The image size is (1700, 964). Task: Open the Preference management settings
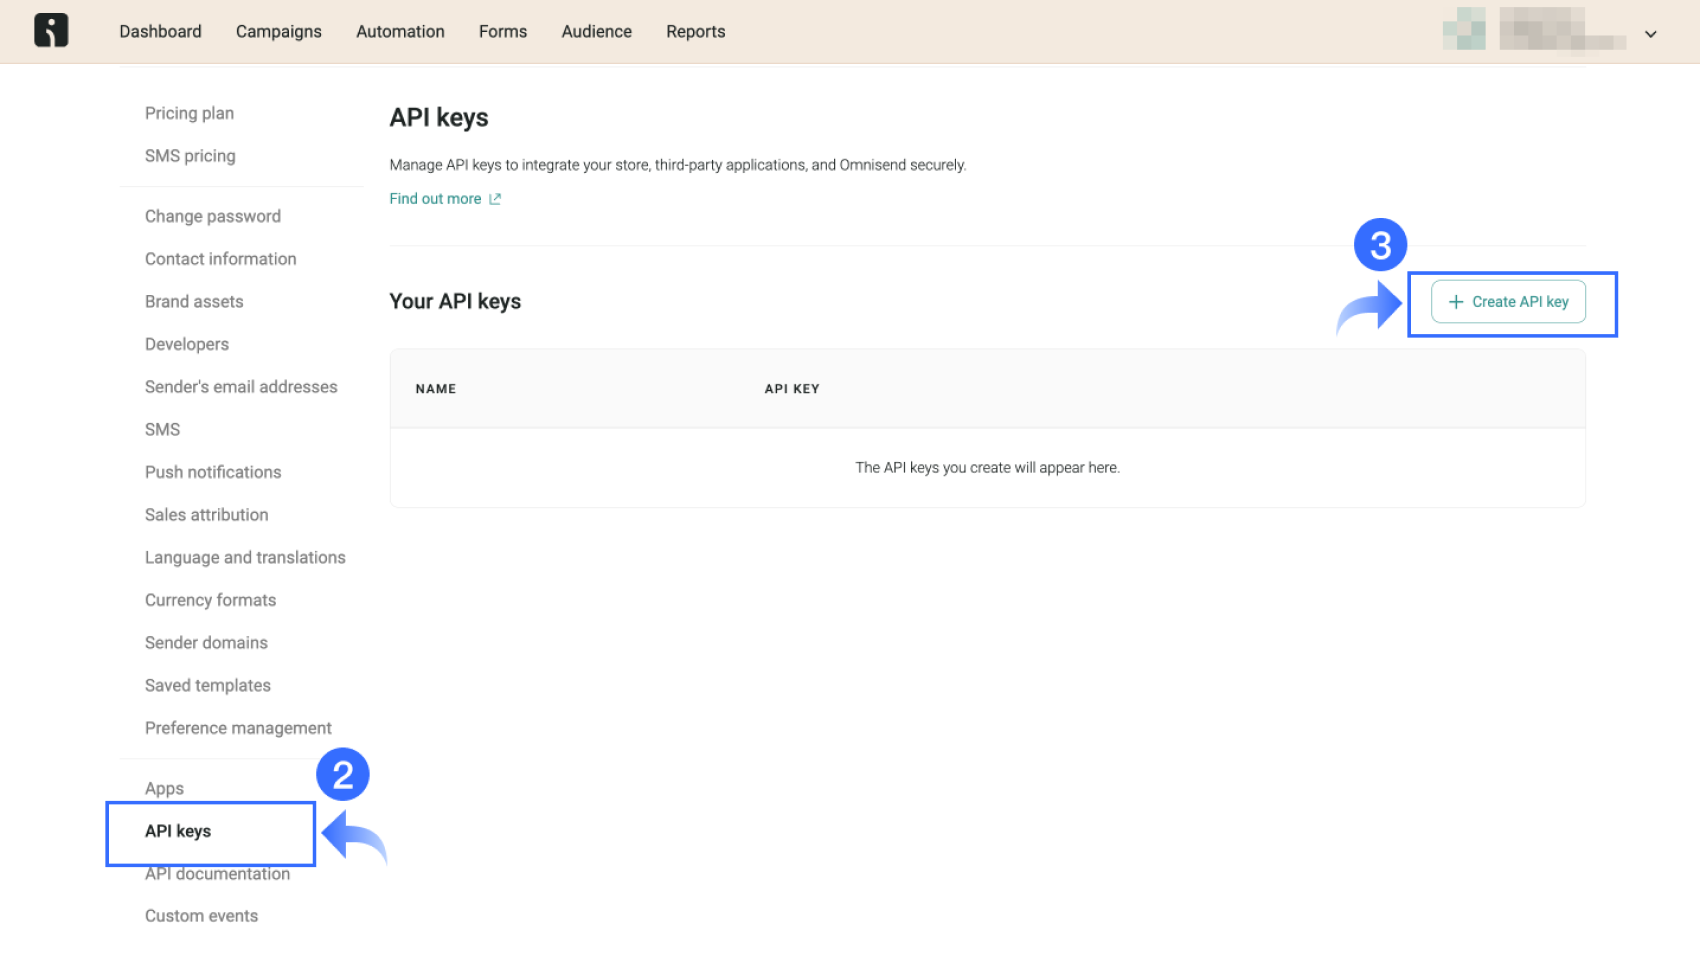pyautogui.click(x=238, y=727)
